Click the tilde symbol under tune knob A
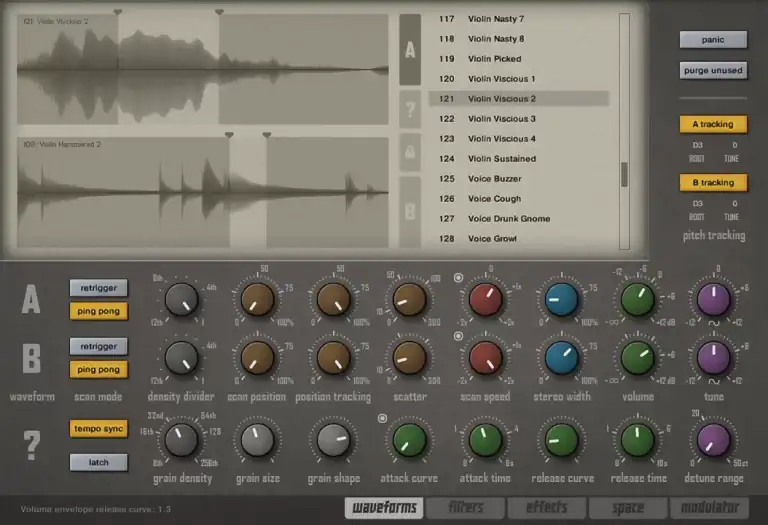 pyautogui.click(x=714, y=323)
